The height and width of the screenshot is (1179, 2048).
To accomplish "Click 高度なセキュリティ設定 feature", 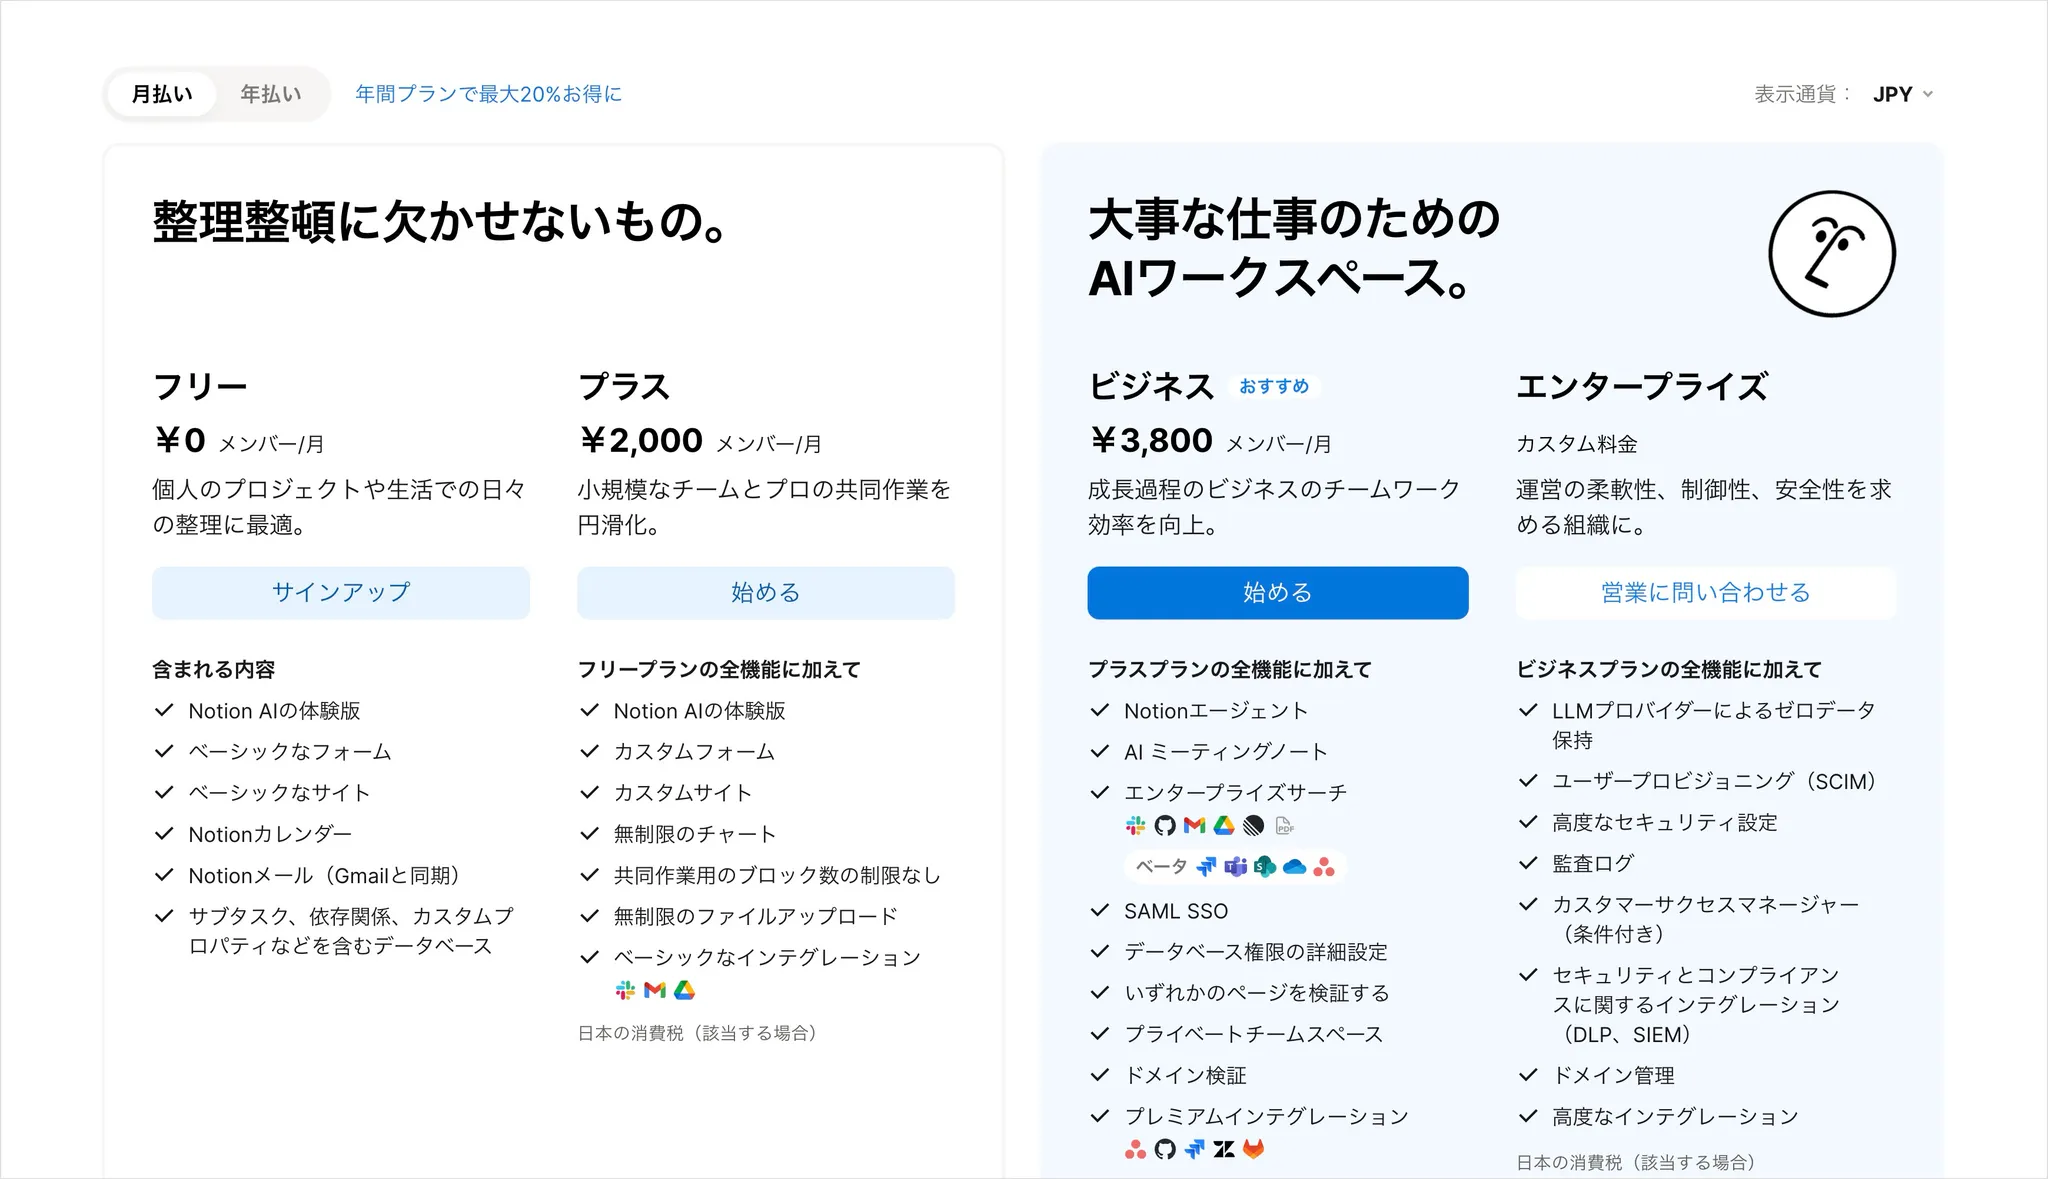I will point(1665,823).
